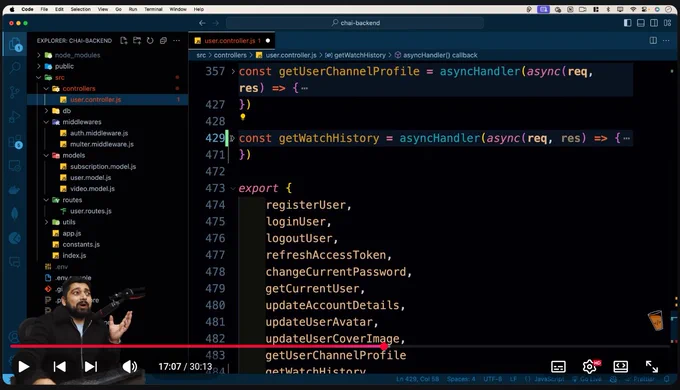
Task: Open the Explorer view in activity bar
Action: (15, 45)
